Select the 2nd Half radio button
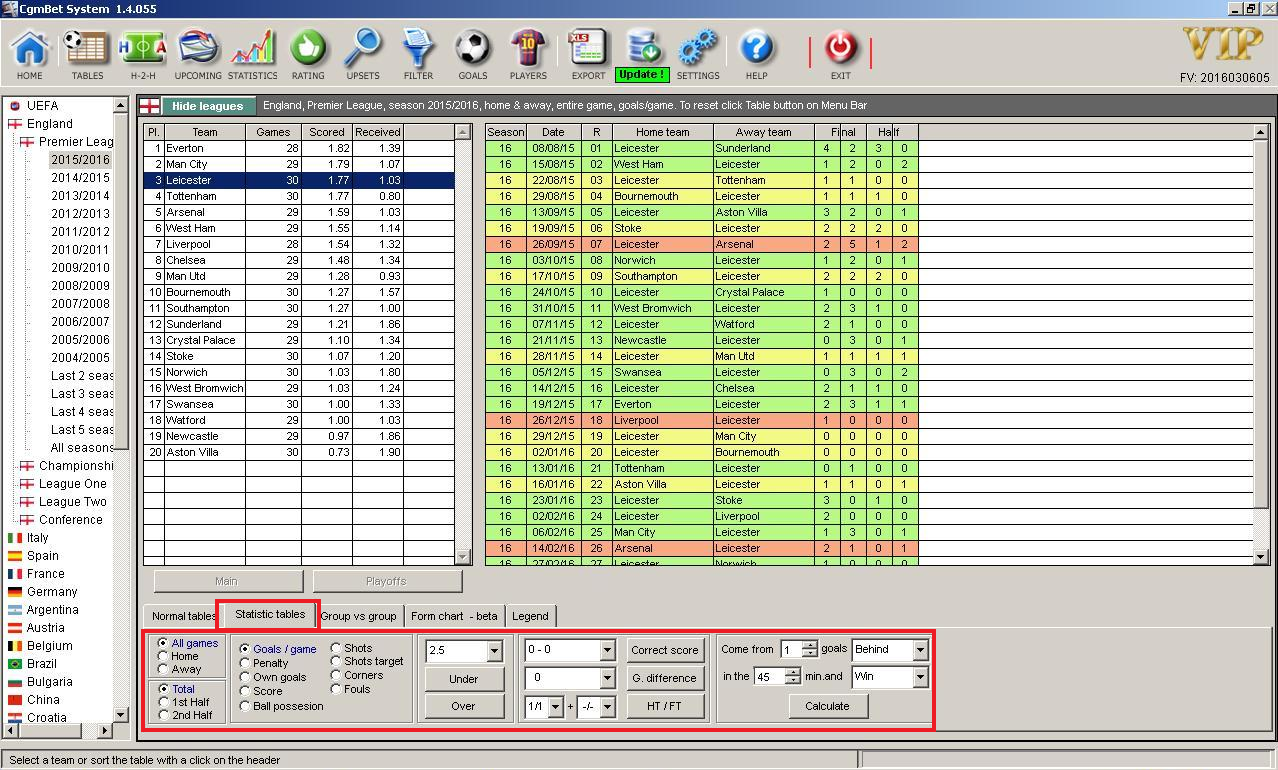1278x770 pixels. 164,715
